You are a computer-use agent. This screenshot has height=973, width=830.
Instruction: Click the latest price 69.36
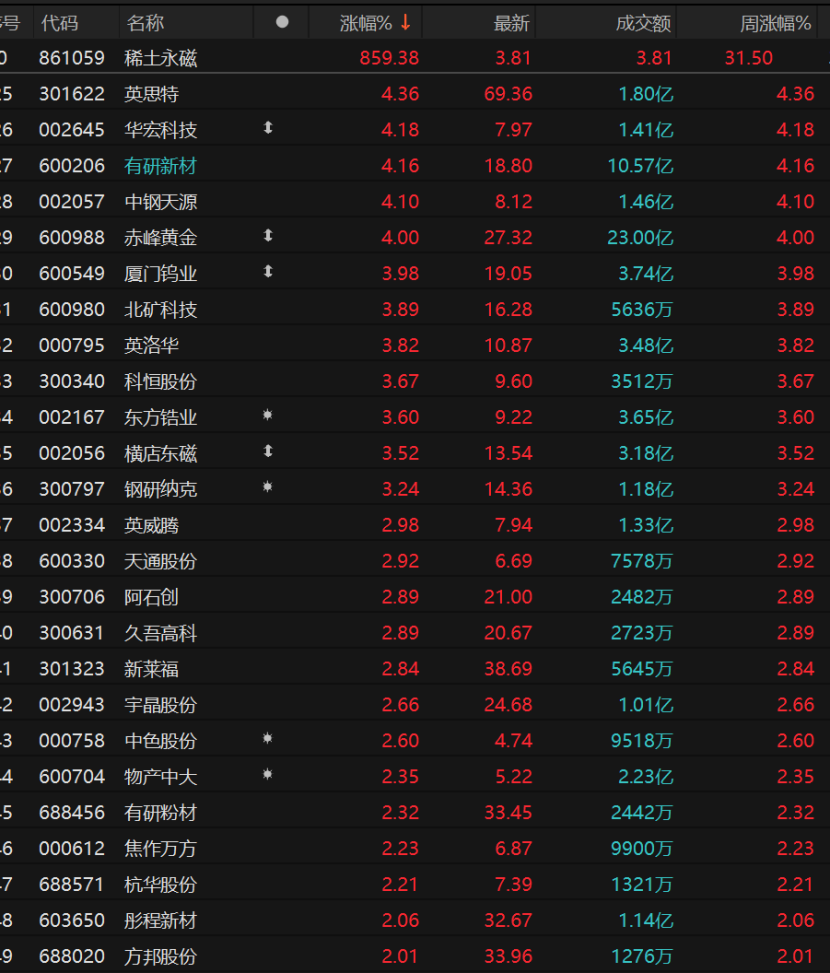coord(508,94)
